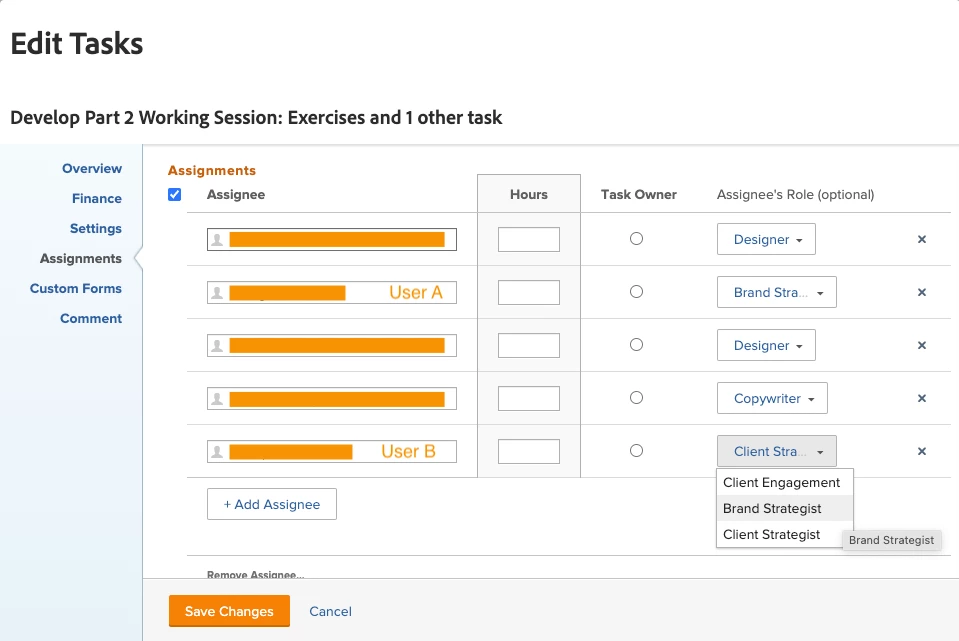Delete the Copywriter assignee row
This screenshot has width=959, height=641.
(x=922, y=398)
